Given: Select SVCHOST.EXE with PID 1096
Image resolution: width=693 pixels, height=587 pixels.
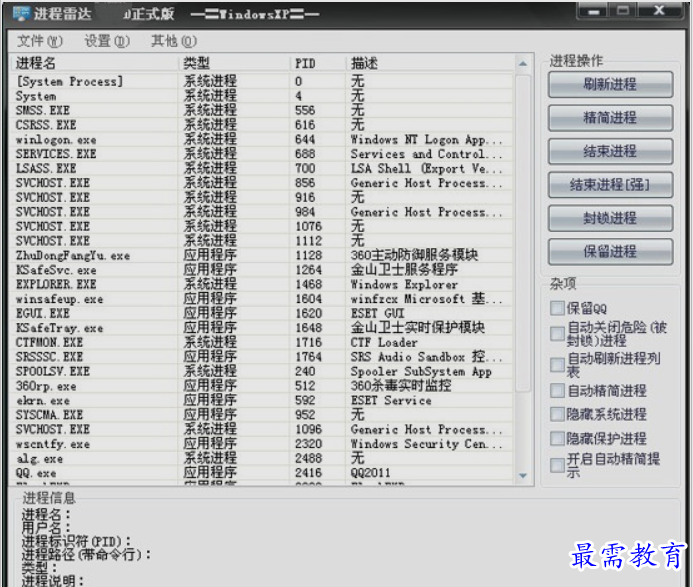Looking at the screenshot, I should coord(262,429).
